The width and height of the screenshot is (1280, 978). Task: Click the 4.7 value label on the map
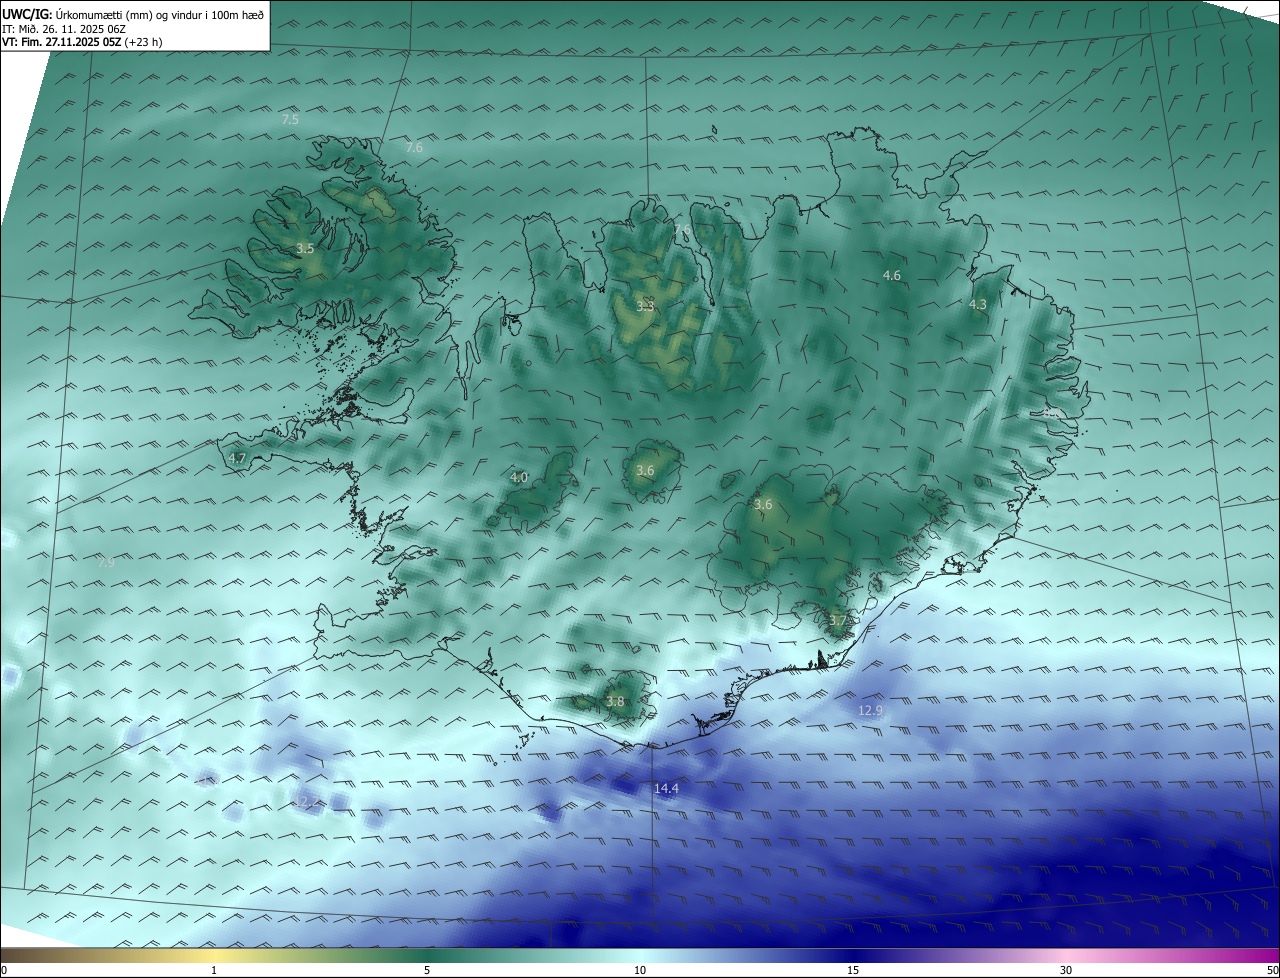click(x=237, y=459)
